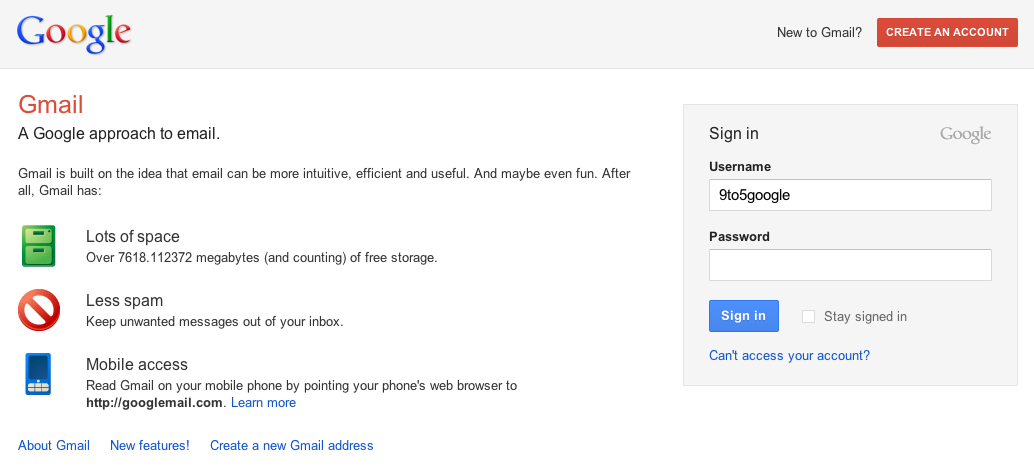
Task: Click the 'New to Gmail?' text
Action: tap(819, 33)
